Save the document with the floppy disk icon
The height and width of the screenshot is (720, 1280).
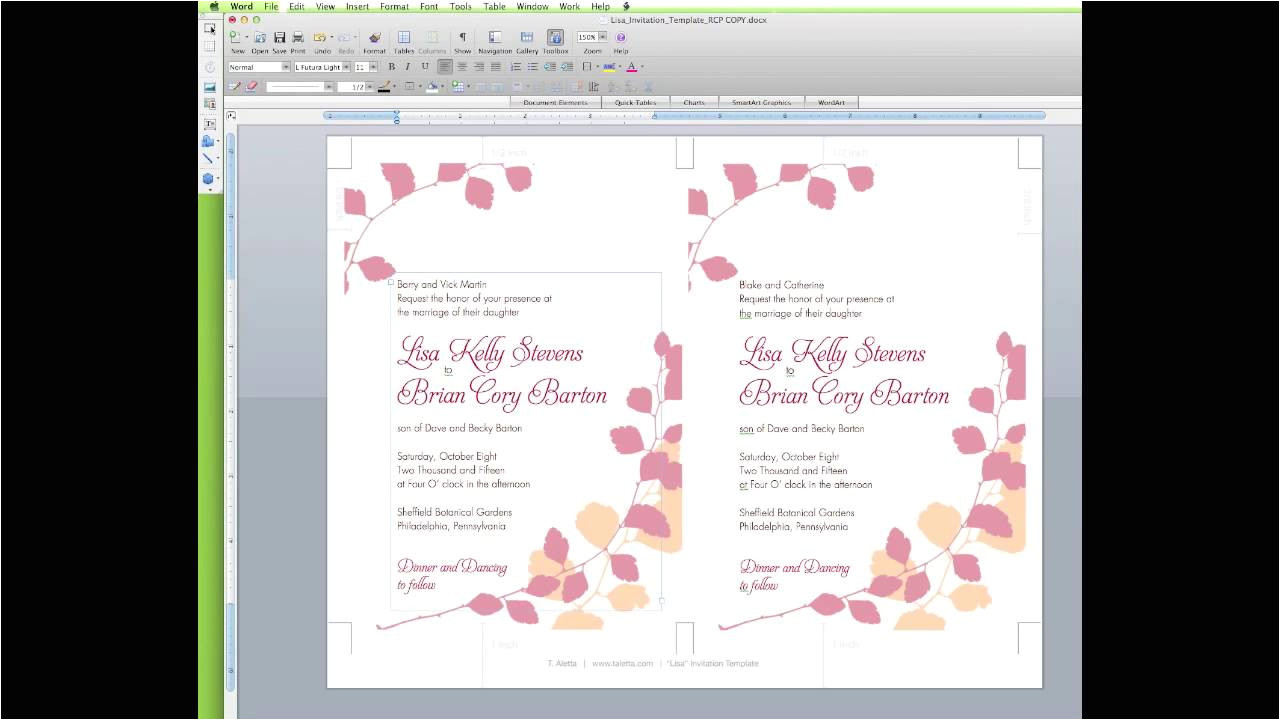pos(280,37)
